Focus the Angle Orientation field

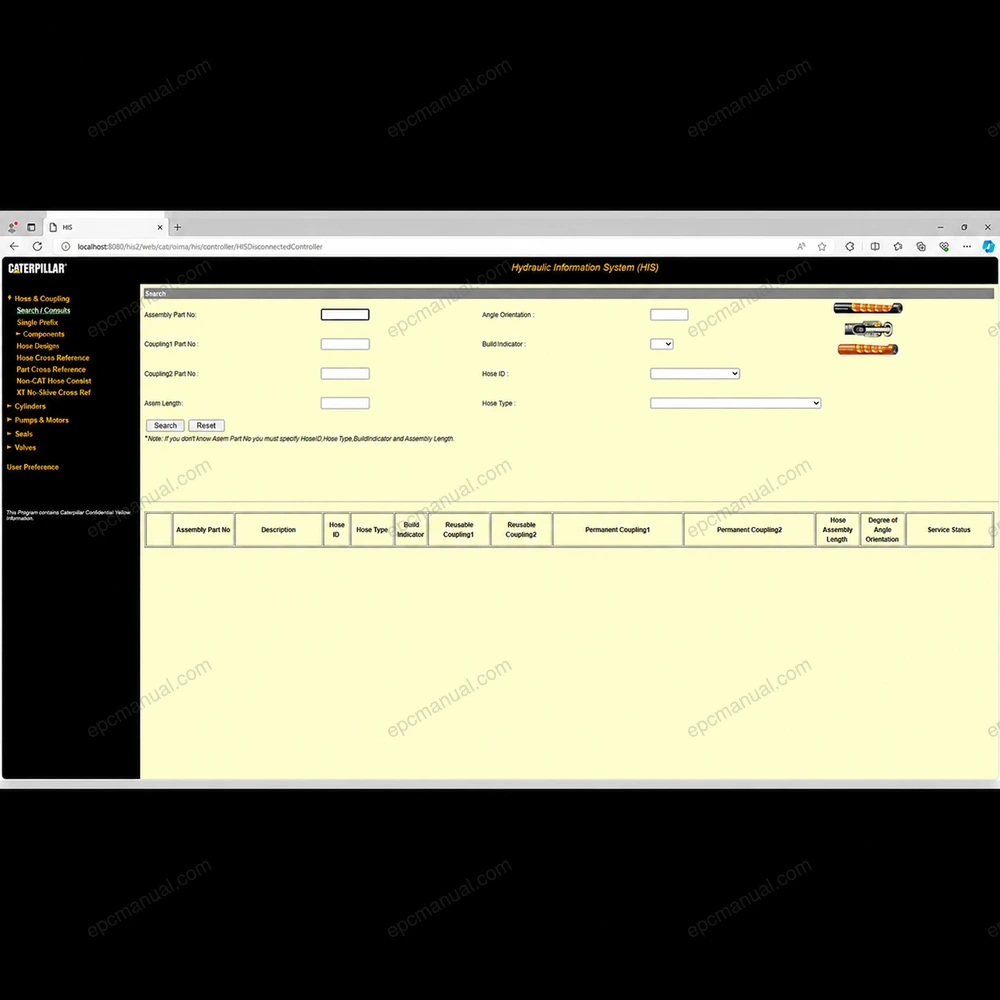point(669,314)
